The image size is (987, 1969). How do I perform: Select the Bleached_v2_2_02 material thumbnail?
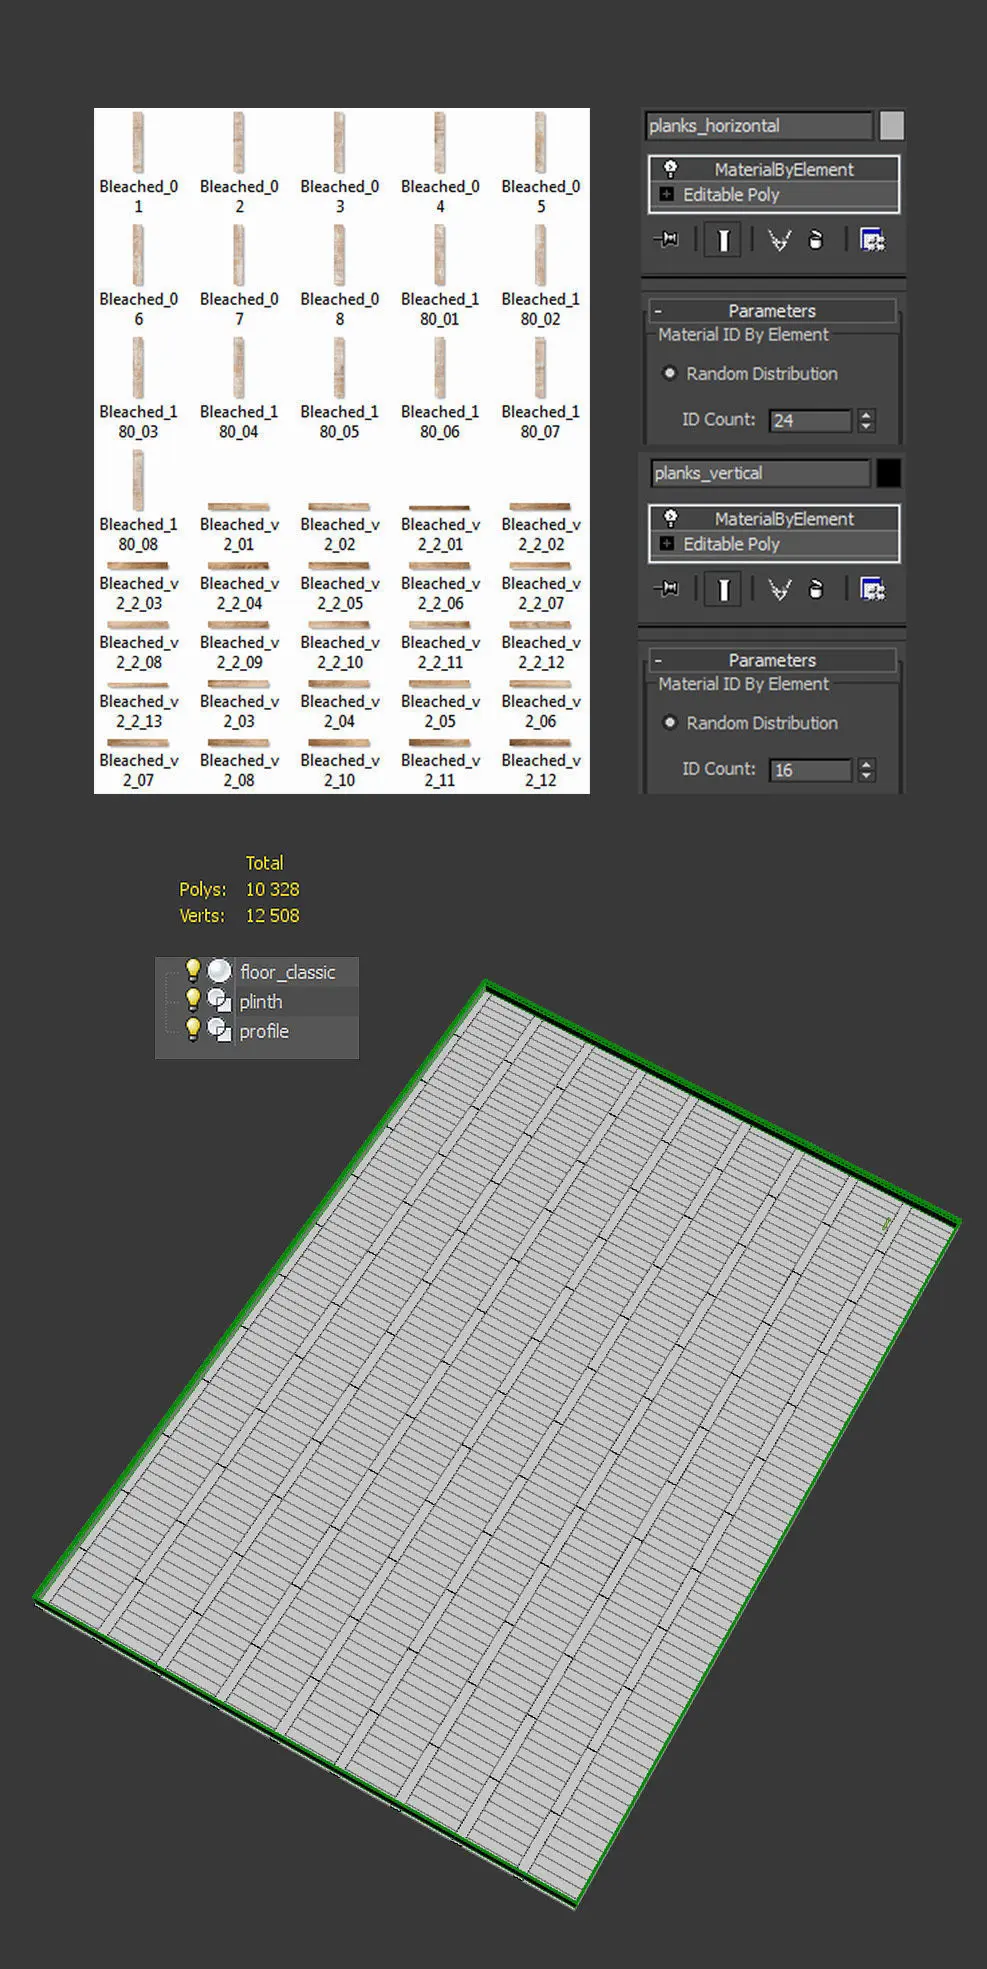coord(541,507)
